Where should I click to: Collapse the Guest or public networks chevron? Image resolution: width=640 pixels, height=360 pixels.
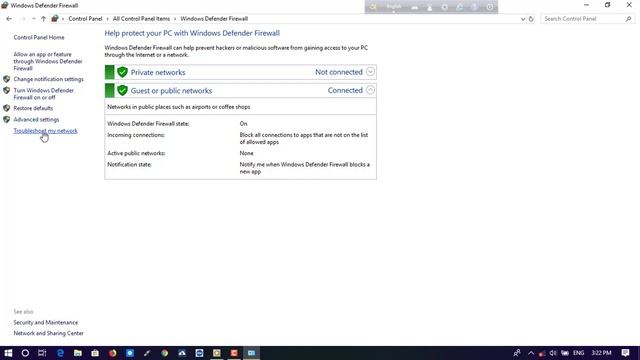370,90
